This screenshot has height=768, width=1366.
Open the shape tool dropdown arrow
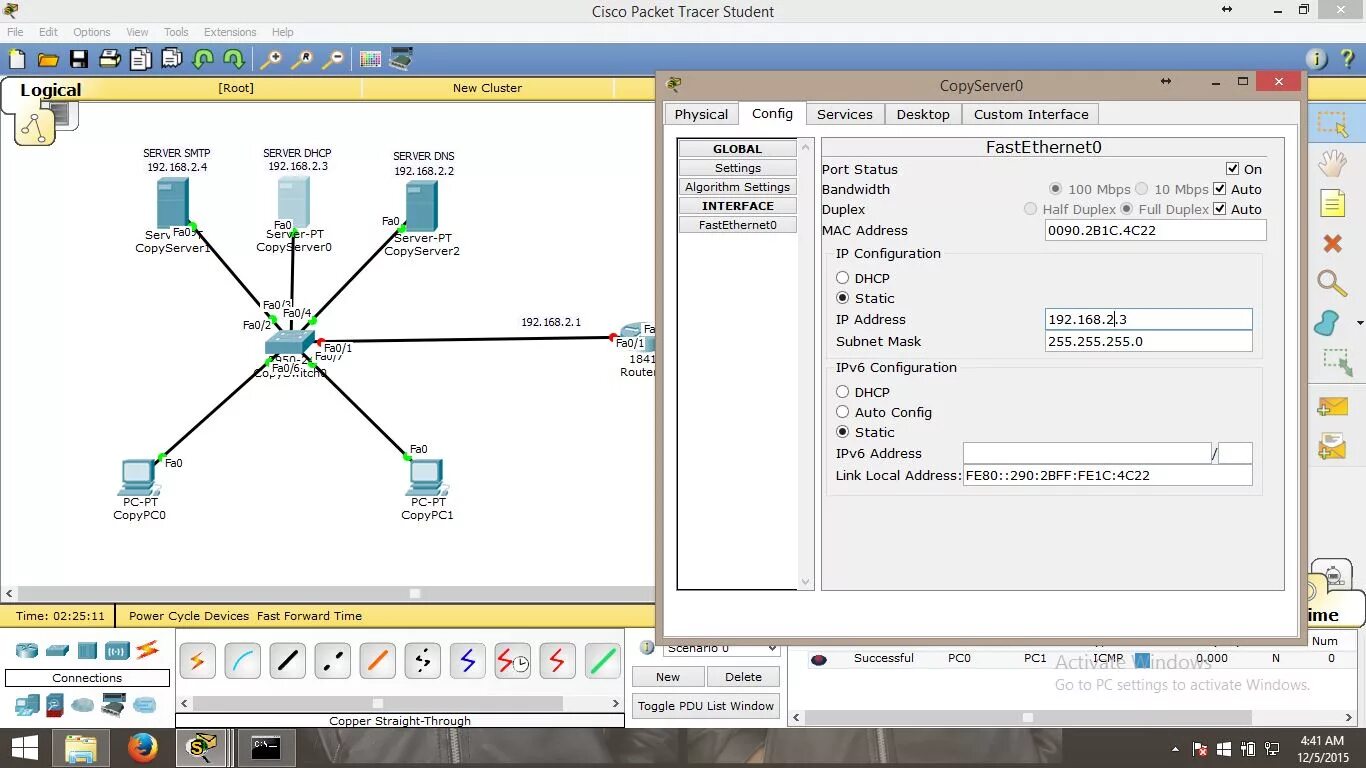point(1360,323)
